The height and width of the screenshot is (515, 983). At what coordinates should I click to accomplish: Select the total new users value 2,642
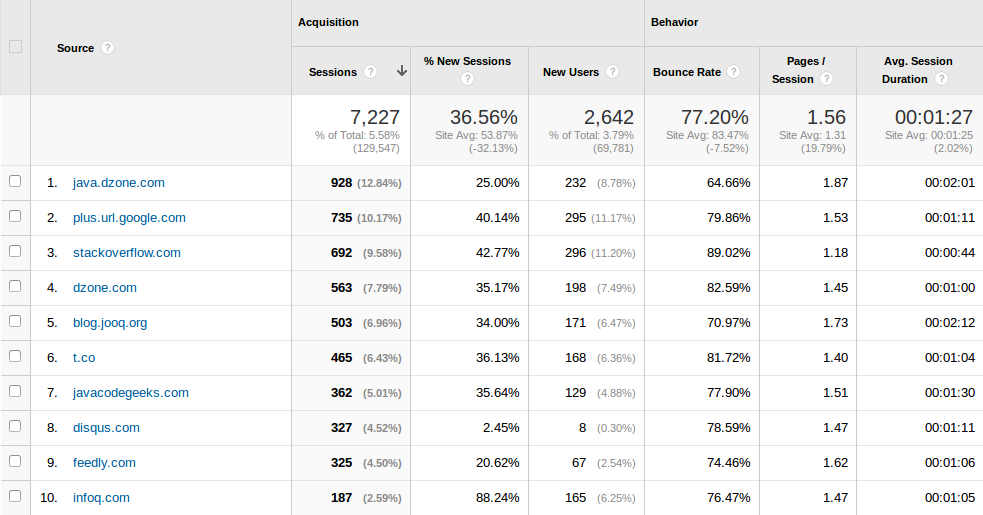[x=609, y=117]
